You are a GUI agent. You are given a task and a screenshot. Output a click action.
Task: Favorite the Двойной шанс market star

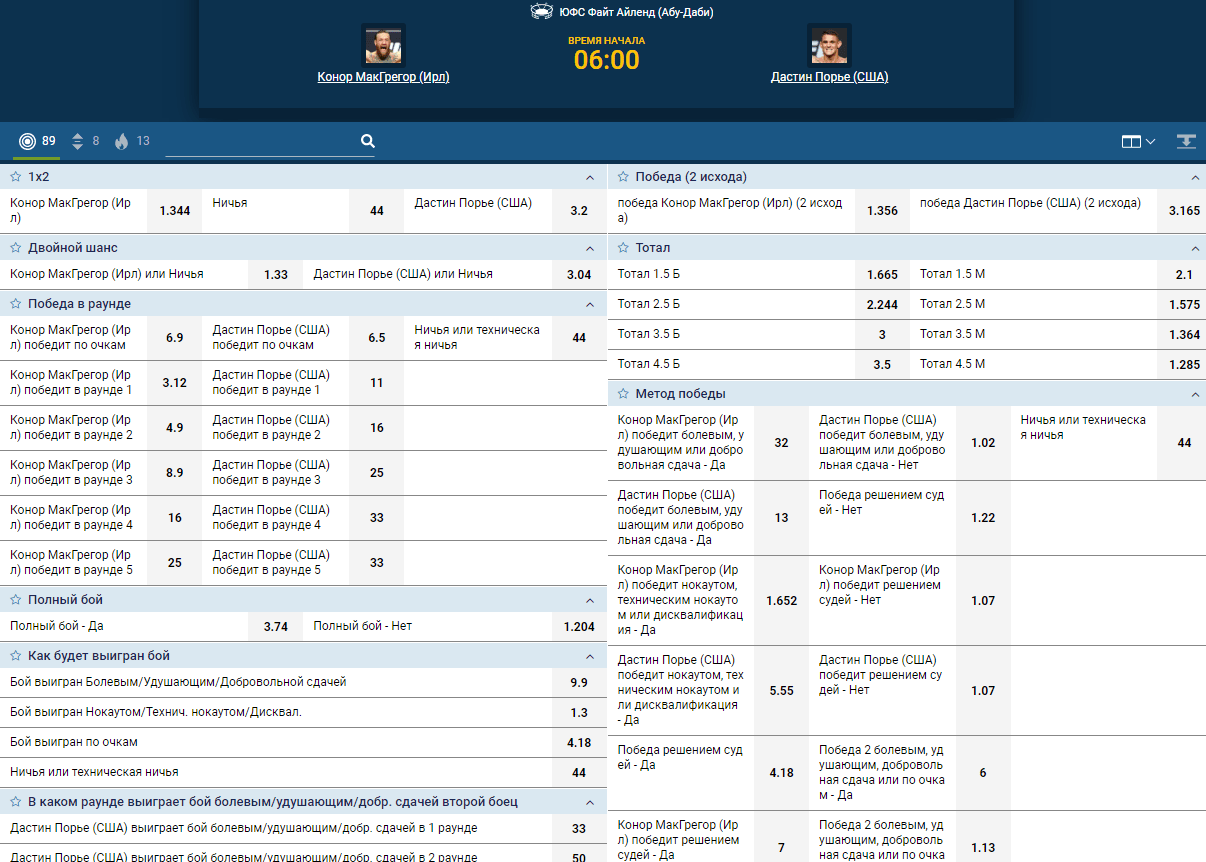click(x=16, y=248)
